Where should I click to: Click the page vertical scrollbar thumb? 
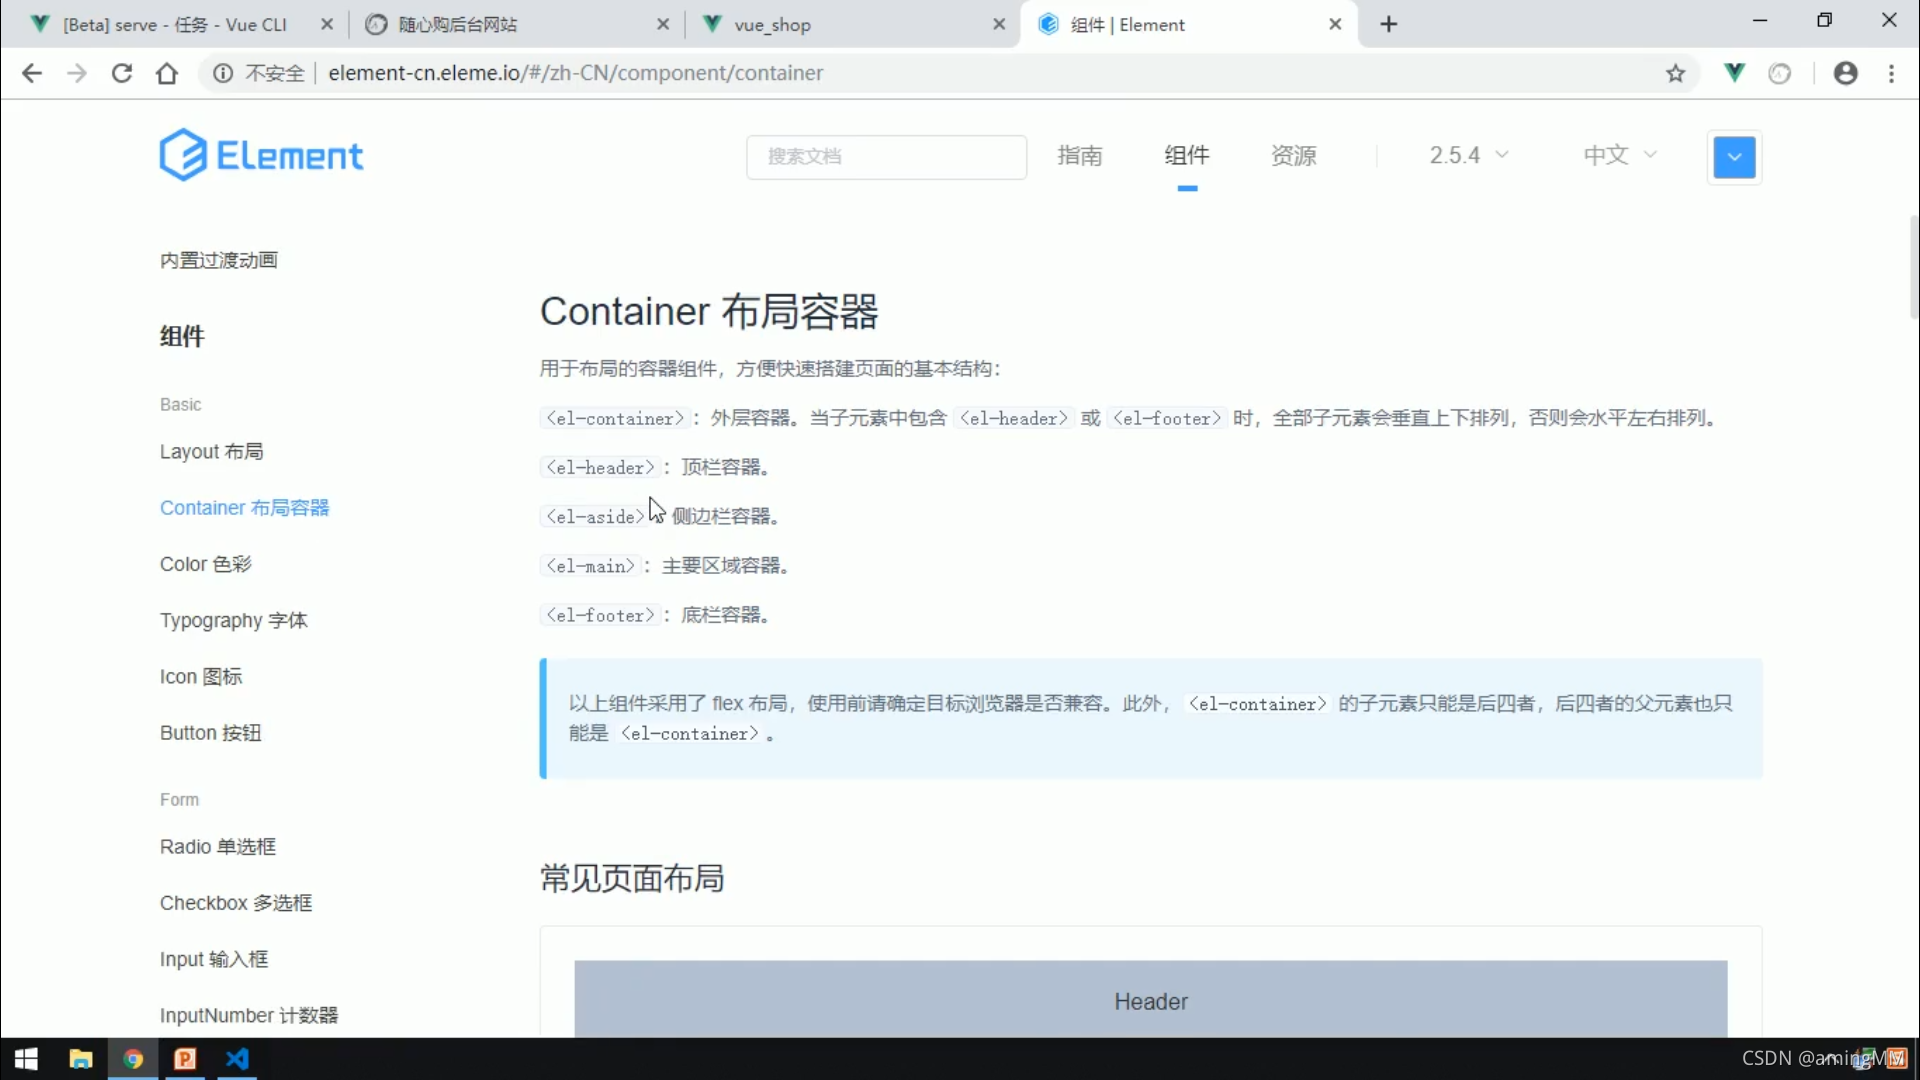click(1913, 266)
